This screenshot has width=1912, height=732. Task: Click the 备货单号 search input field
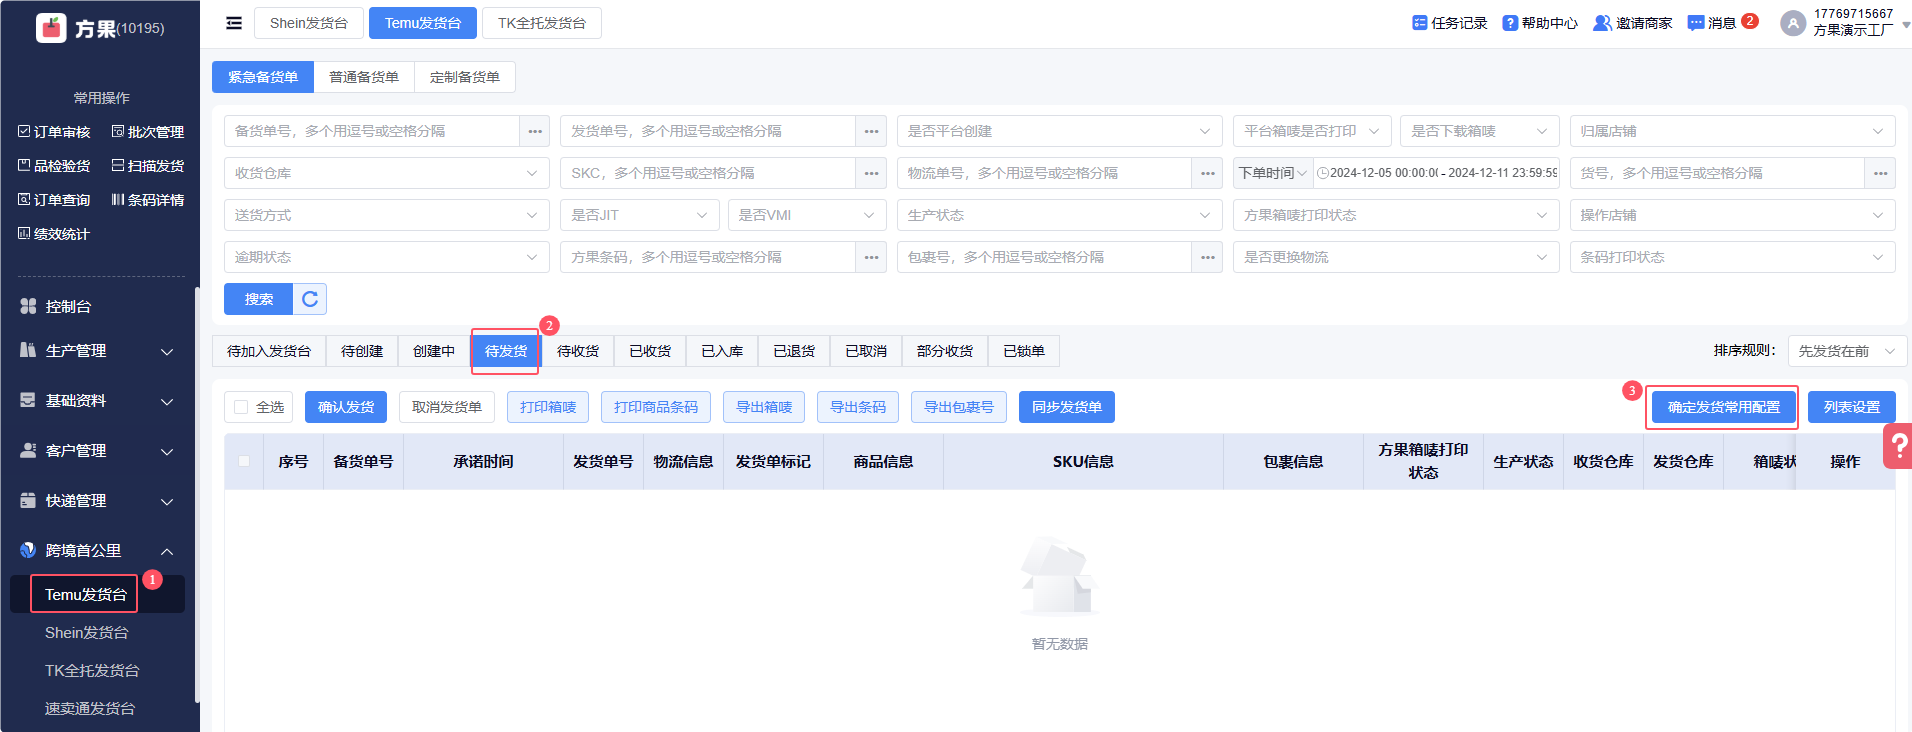coord(372,131)
